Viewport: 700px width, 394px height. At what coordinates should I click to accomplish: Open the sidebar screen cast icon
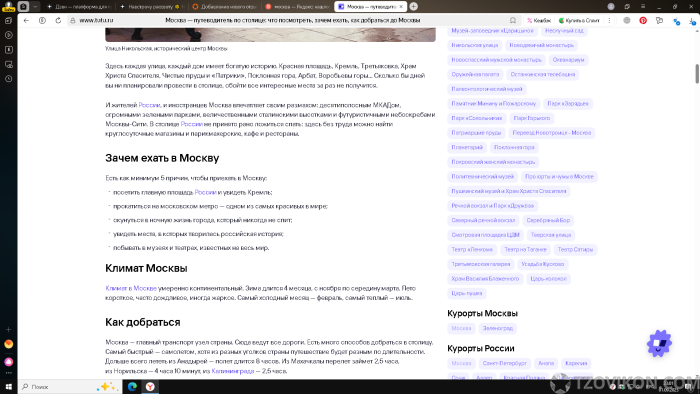point(8,64)
